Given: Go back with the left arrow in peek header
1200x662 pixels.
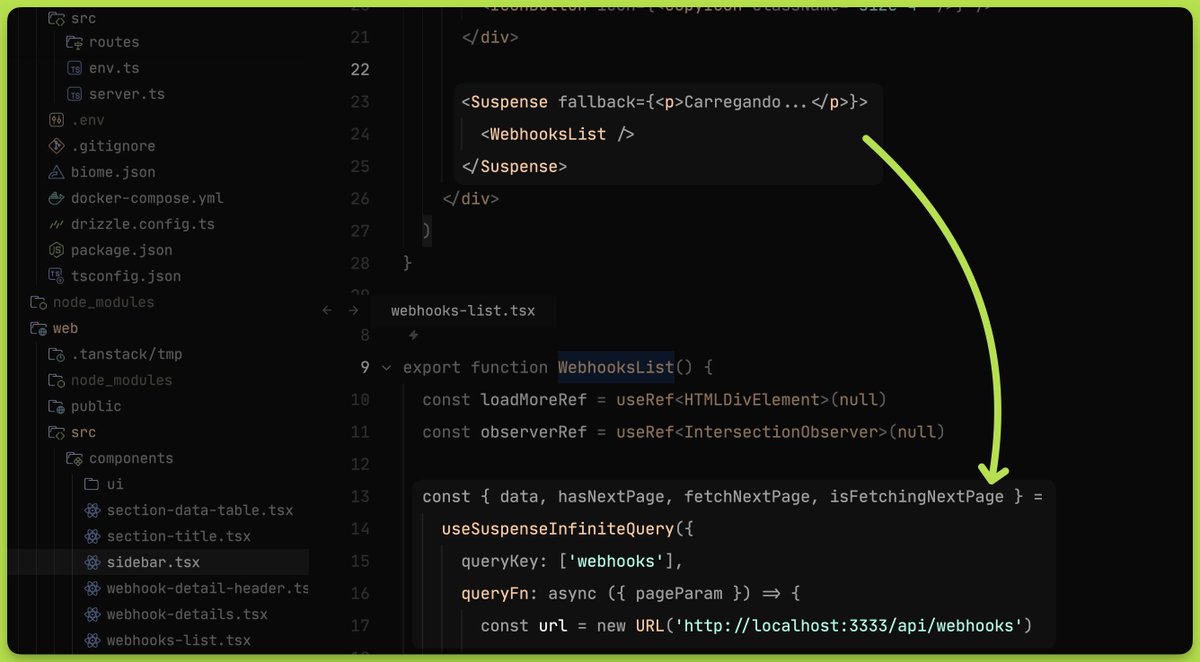Looking at the screenshot, I should click(x=327, y=311).
